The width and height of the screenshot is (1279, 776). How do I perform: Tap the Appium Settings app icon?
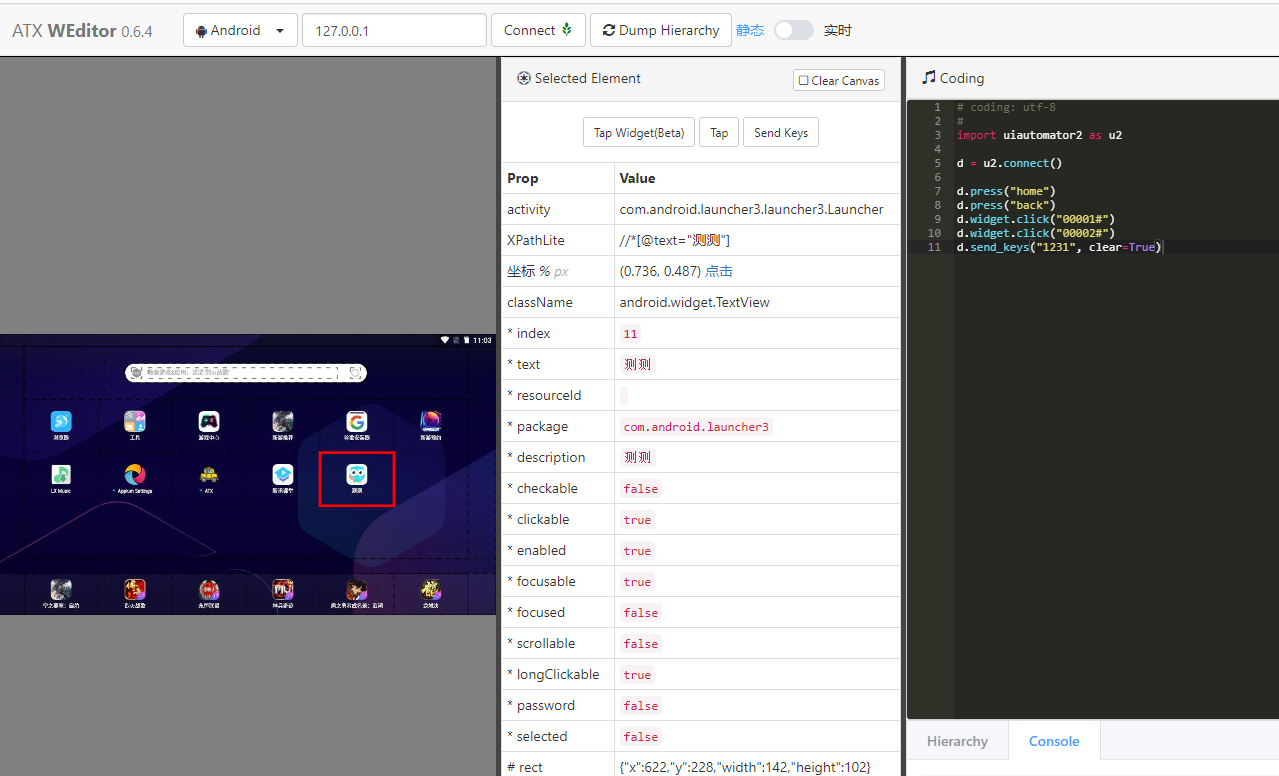pos(135,474)
